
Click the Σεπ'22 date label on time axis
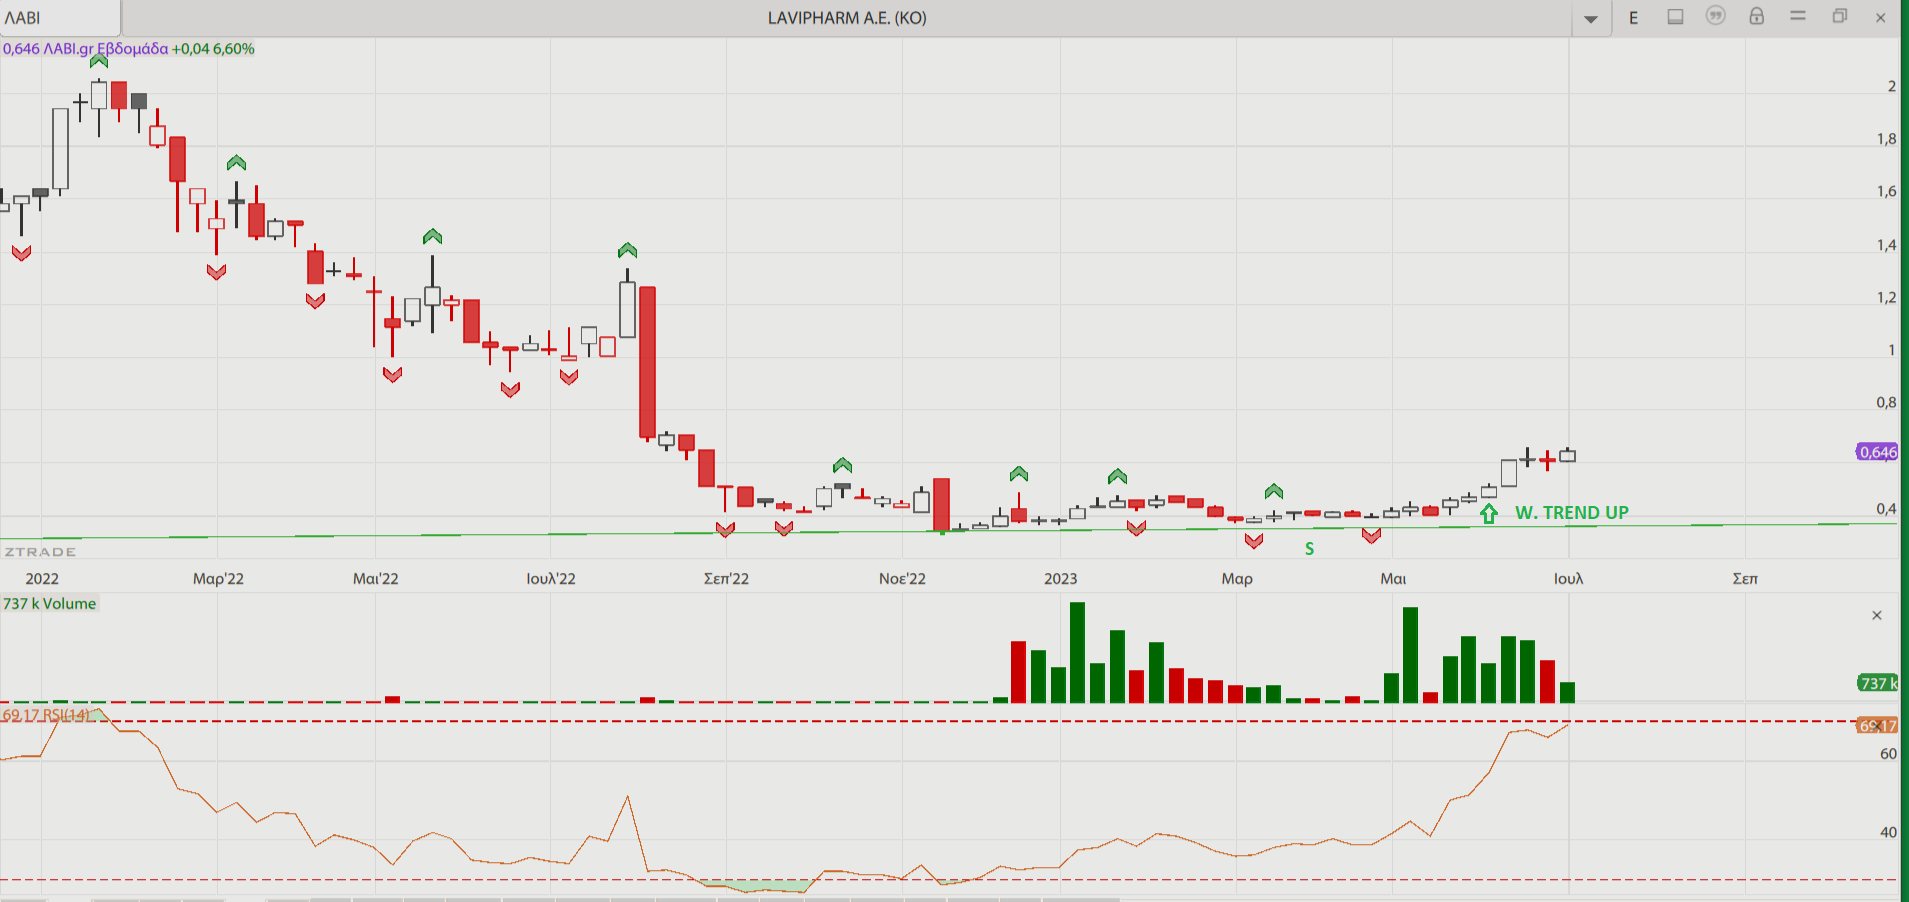coord(726,578)
